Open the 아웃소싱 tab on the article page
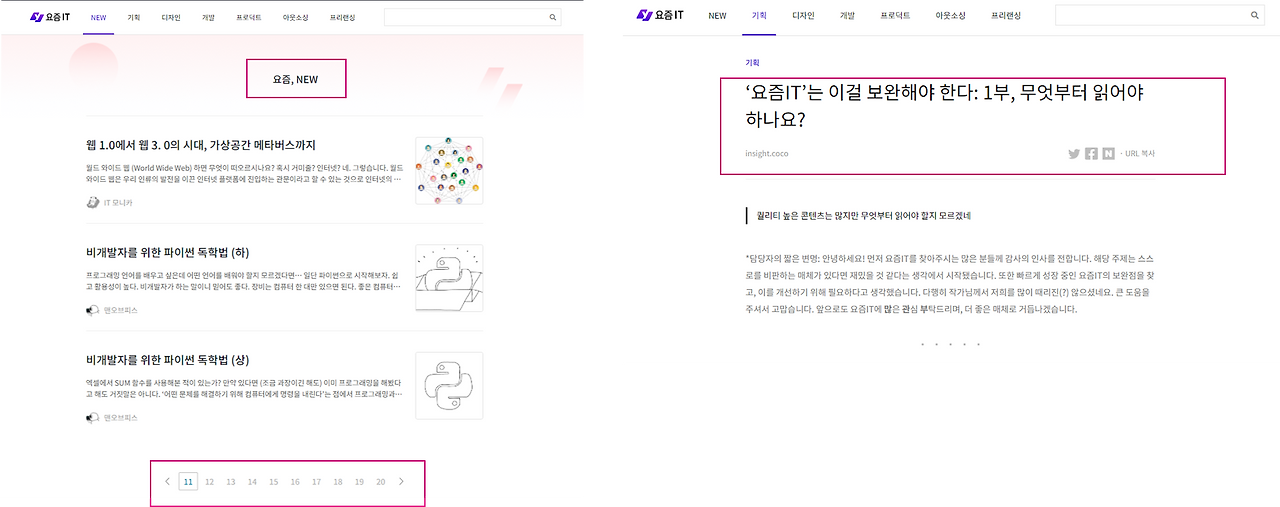Image resolution: width=1280 pixels, height=507 pixels. tap(951, 16)
